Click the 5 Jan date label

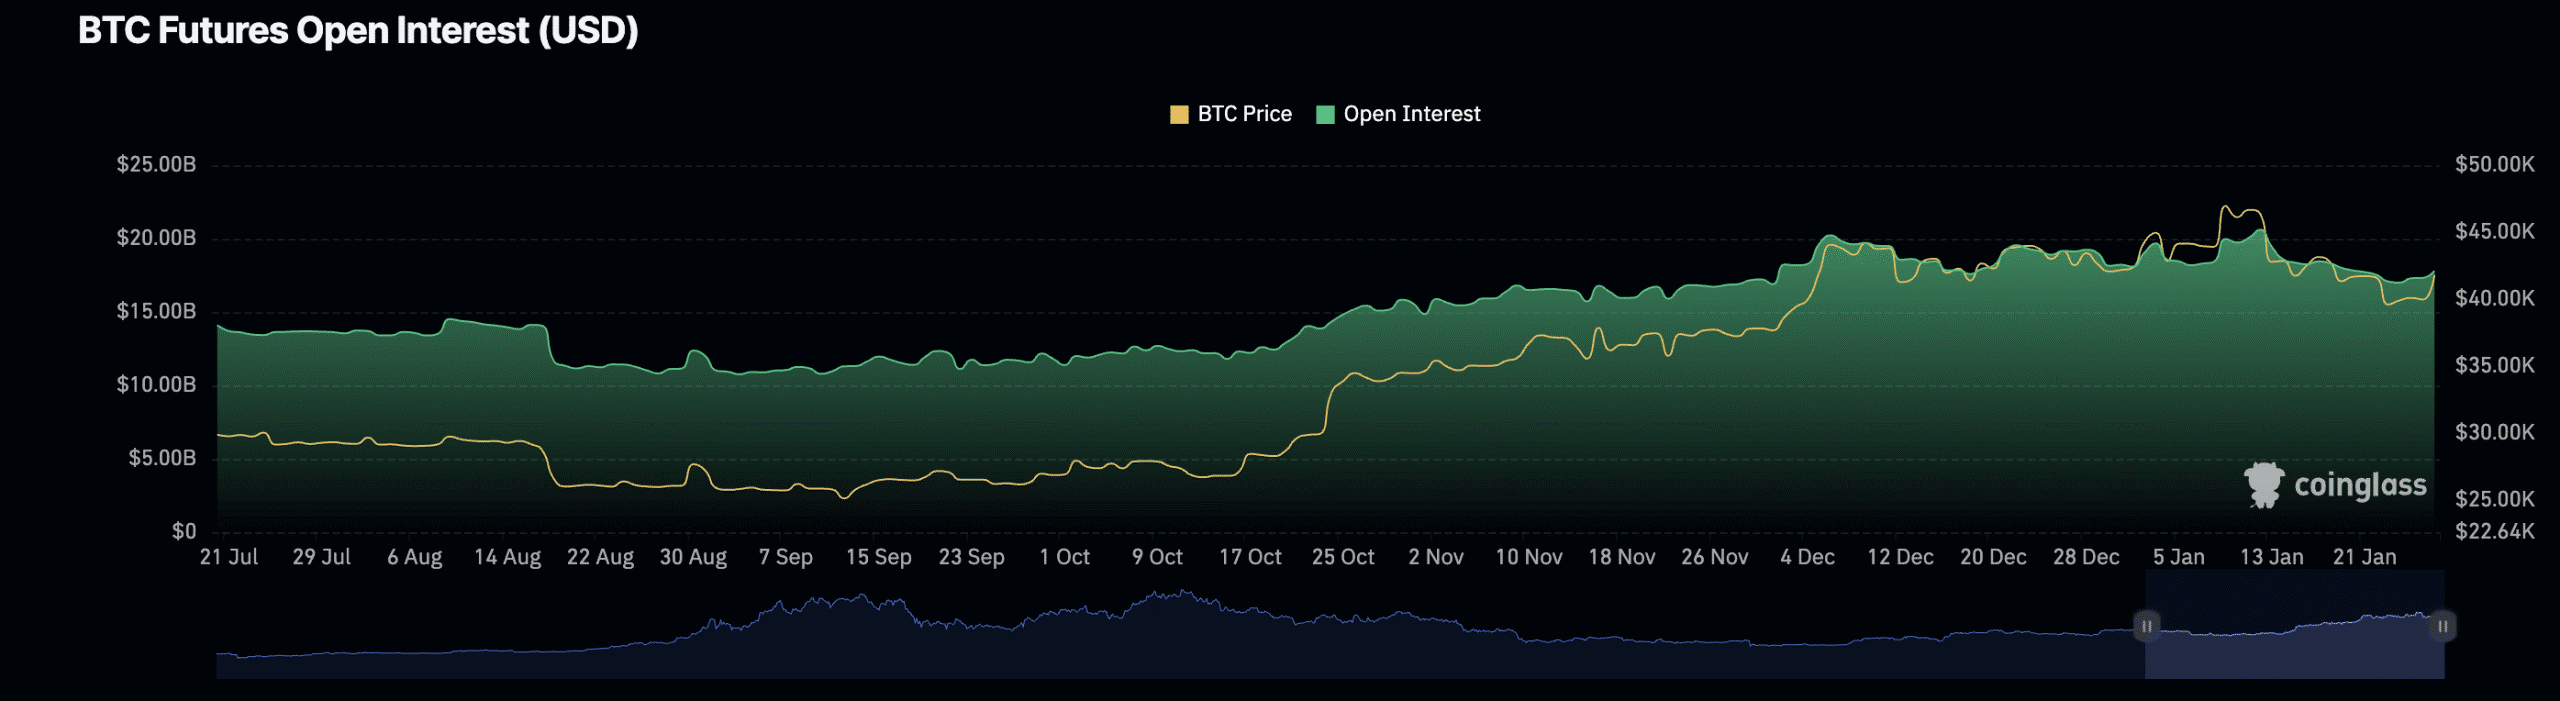[2179, 557]
